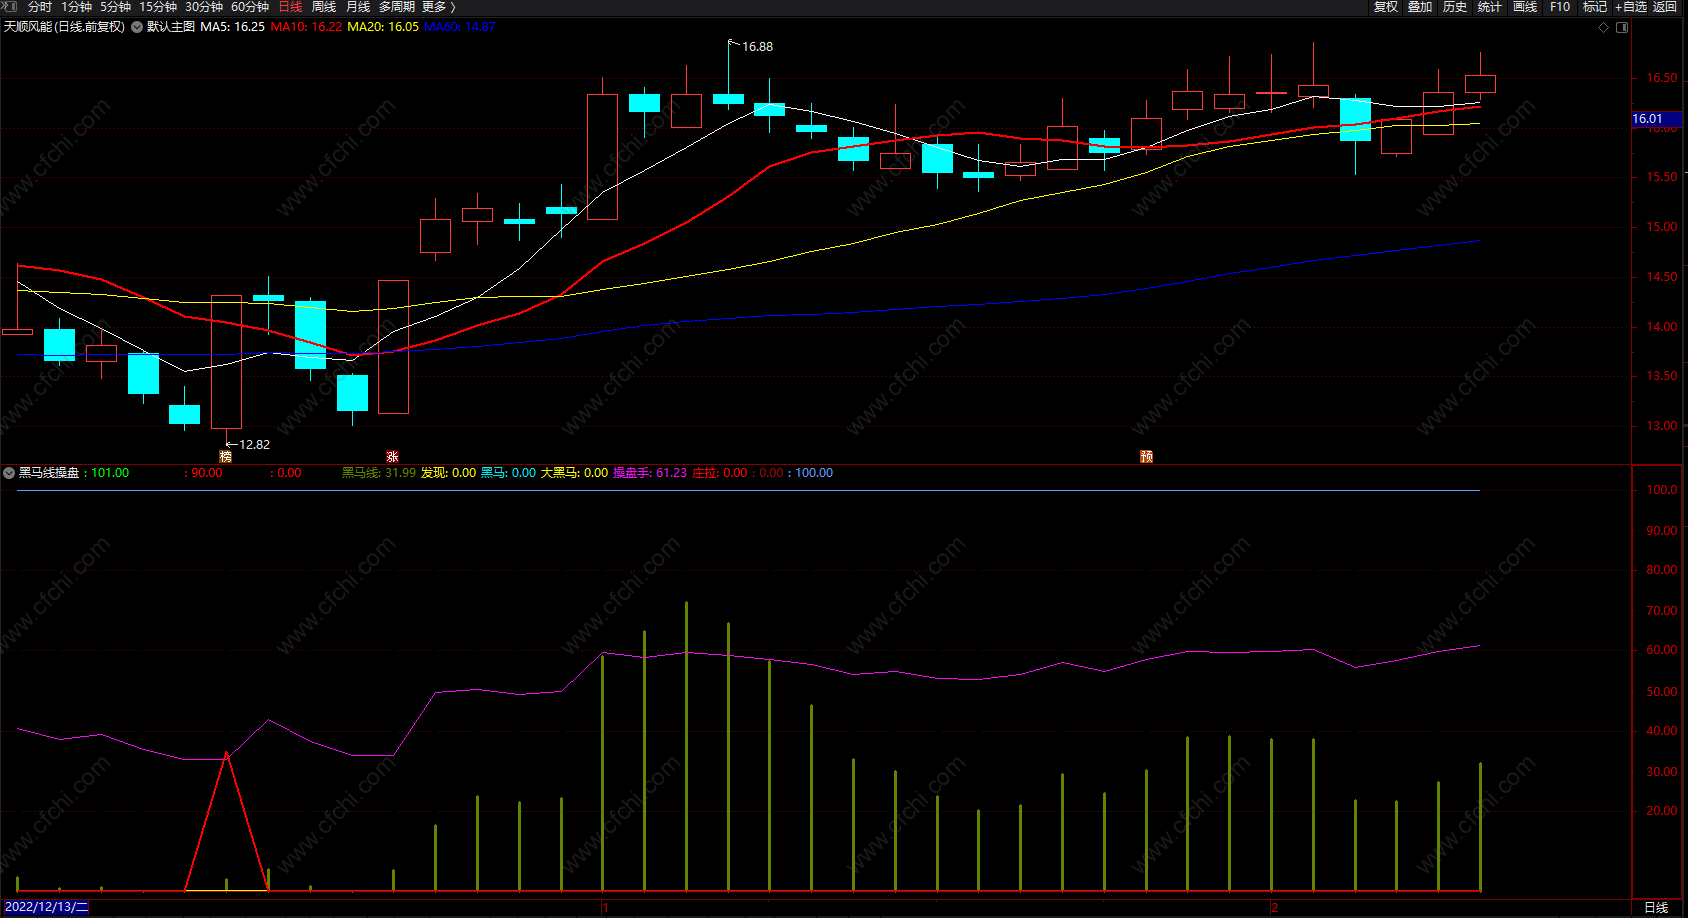Image resolution: width=1688 pixels, height=918 pixels.
Task: Click the 发现: 0.00 value
Action: coord(448,473)
